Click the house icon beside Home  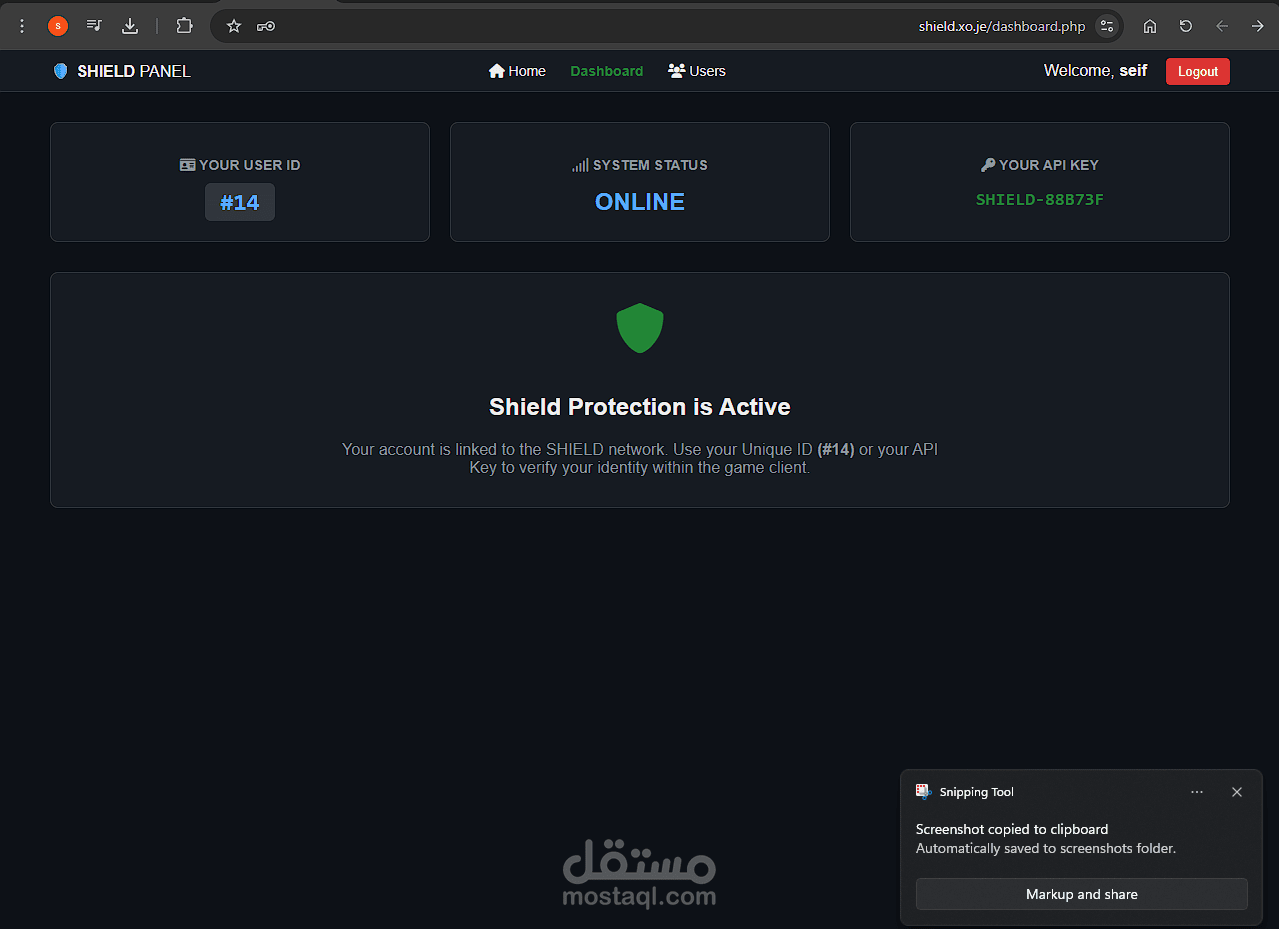pyautogui.click(x=496, y=71)
